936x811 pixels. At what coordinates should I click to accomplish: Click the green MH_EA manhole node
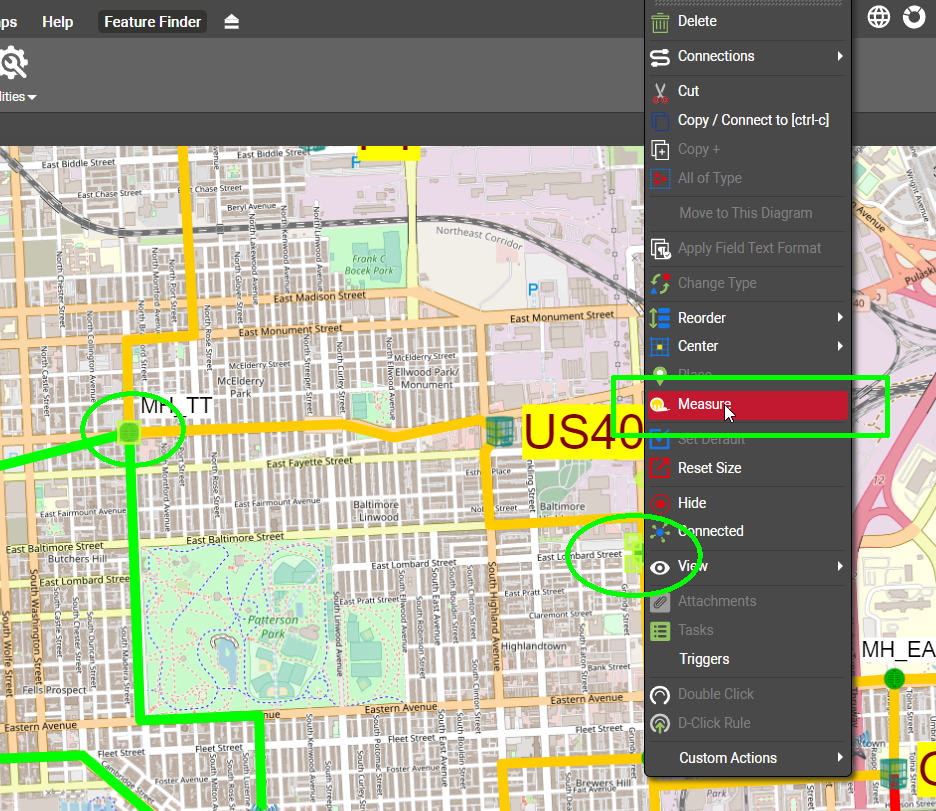click(894, 678)
